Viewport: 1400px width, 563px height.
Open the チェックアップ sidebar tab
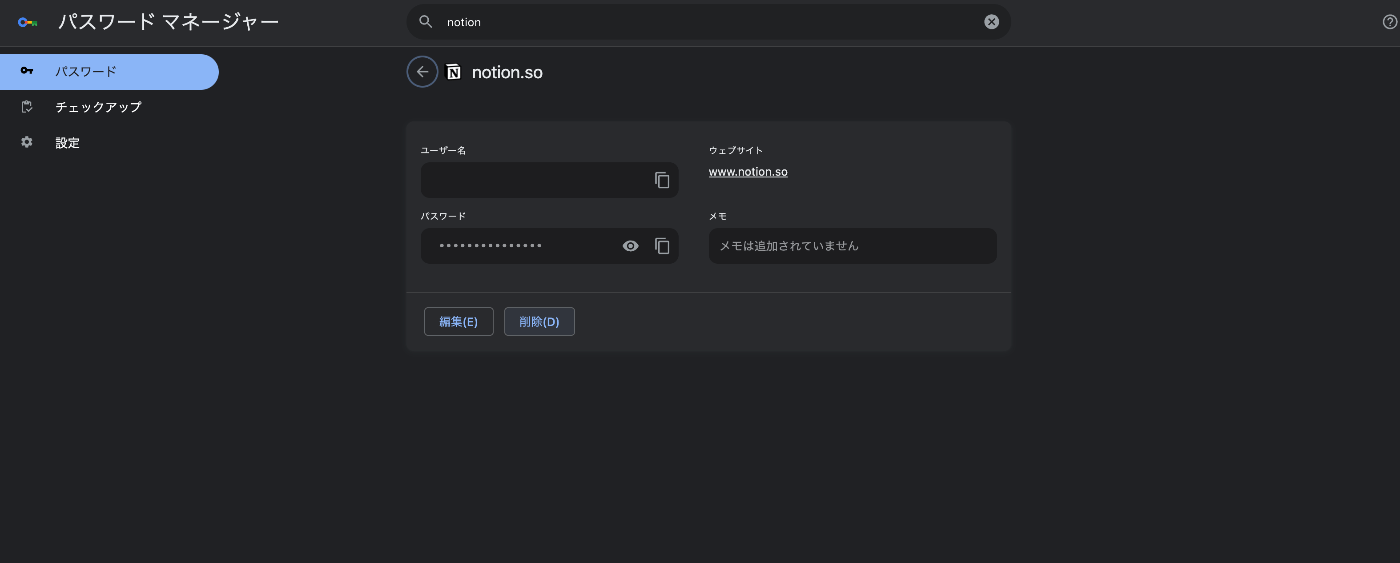(109, 107)
